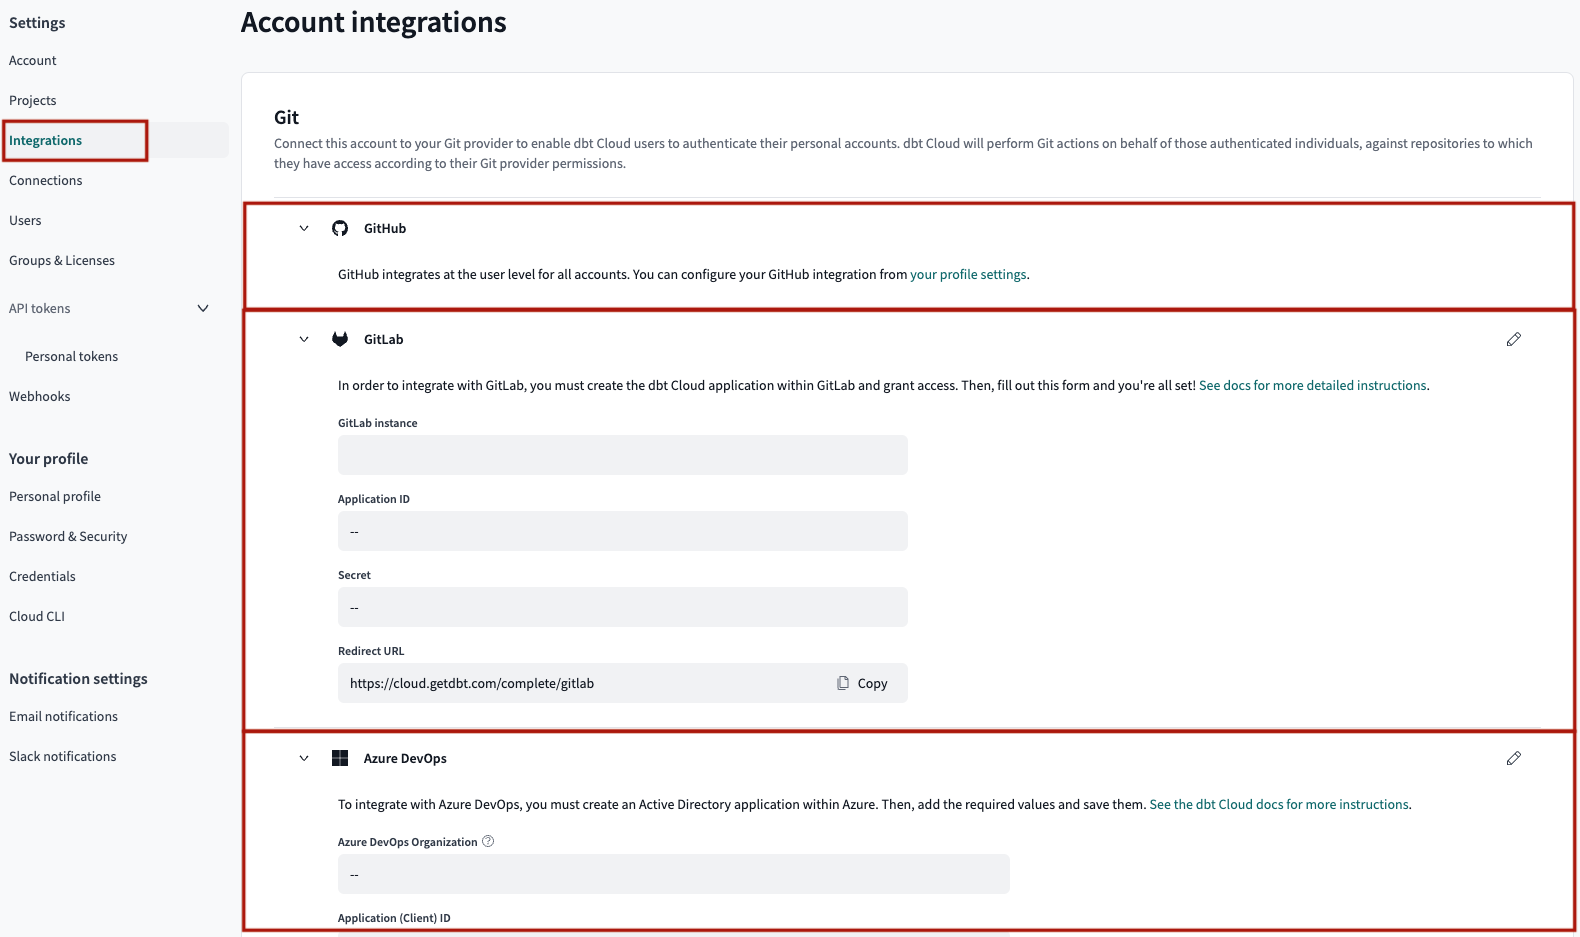
Task: Select Groups & Licenses in sidebar
Action: pyautogui.click(x=62, y=261)
